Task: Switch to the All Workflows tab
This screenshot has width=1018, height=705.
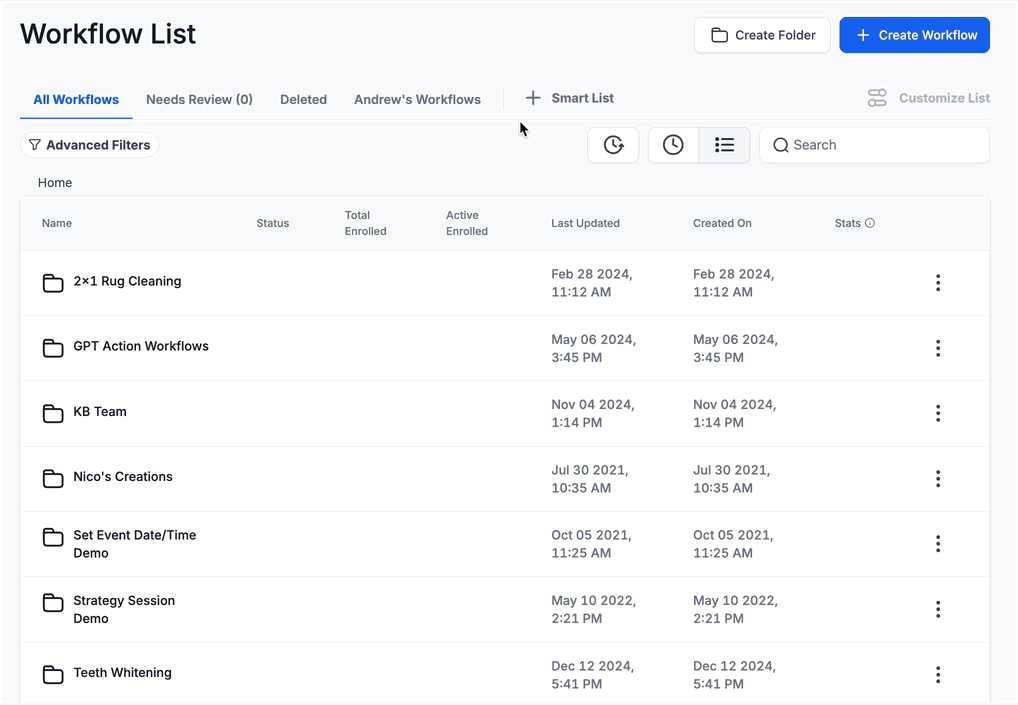Action: coord(76,99)
